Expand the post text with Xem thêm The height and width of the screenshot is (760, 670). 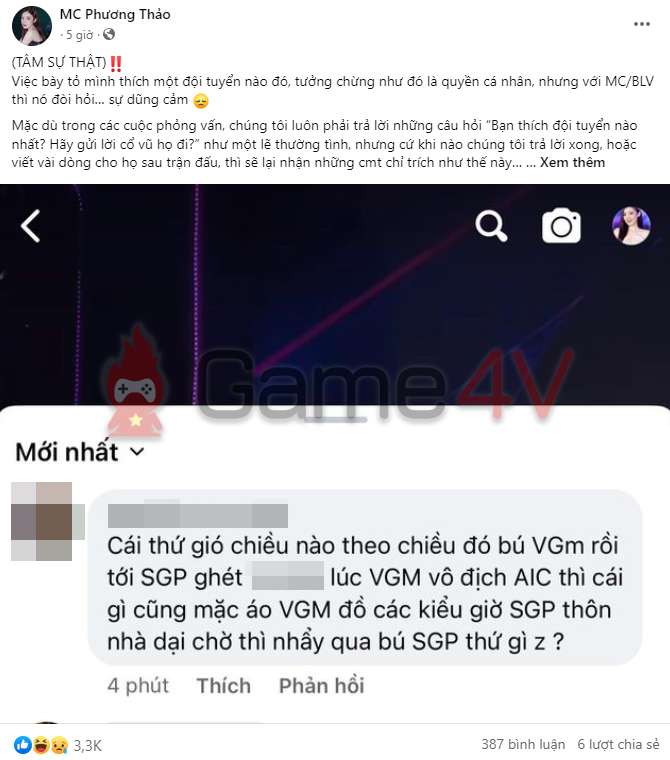(x=573, y=162)
